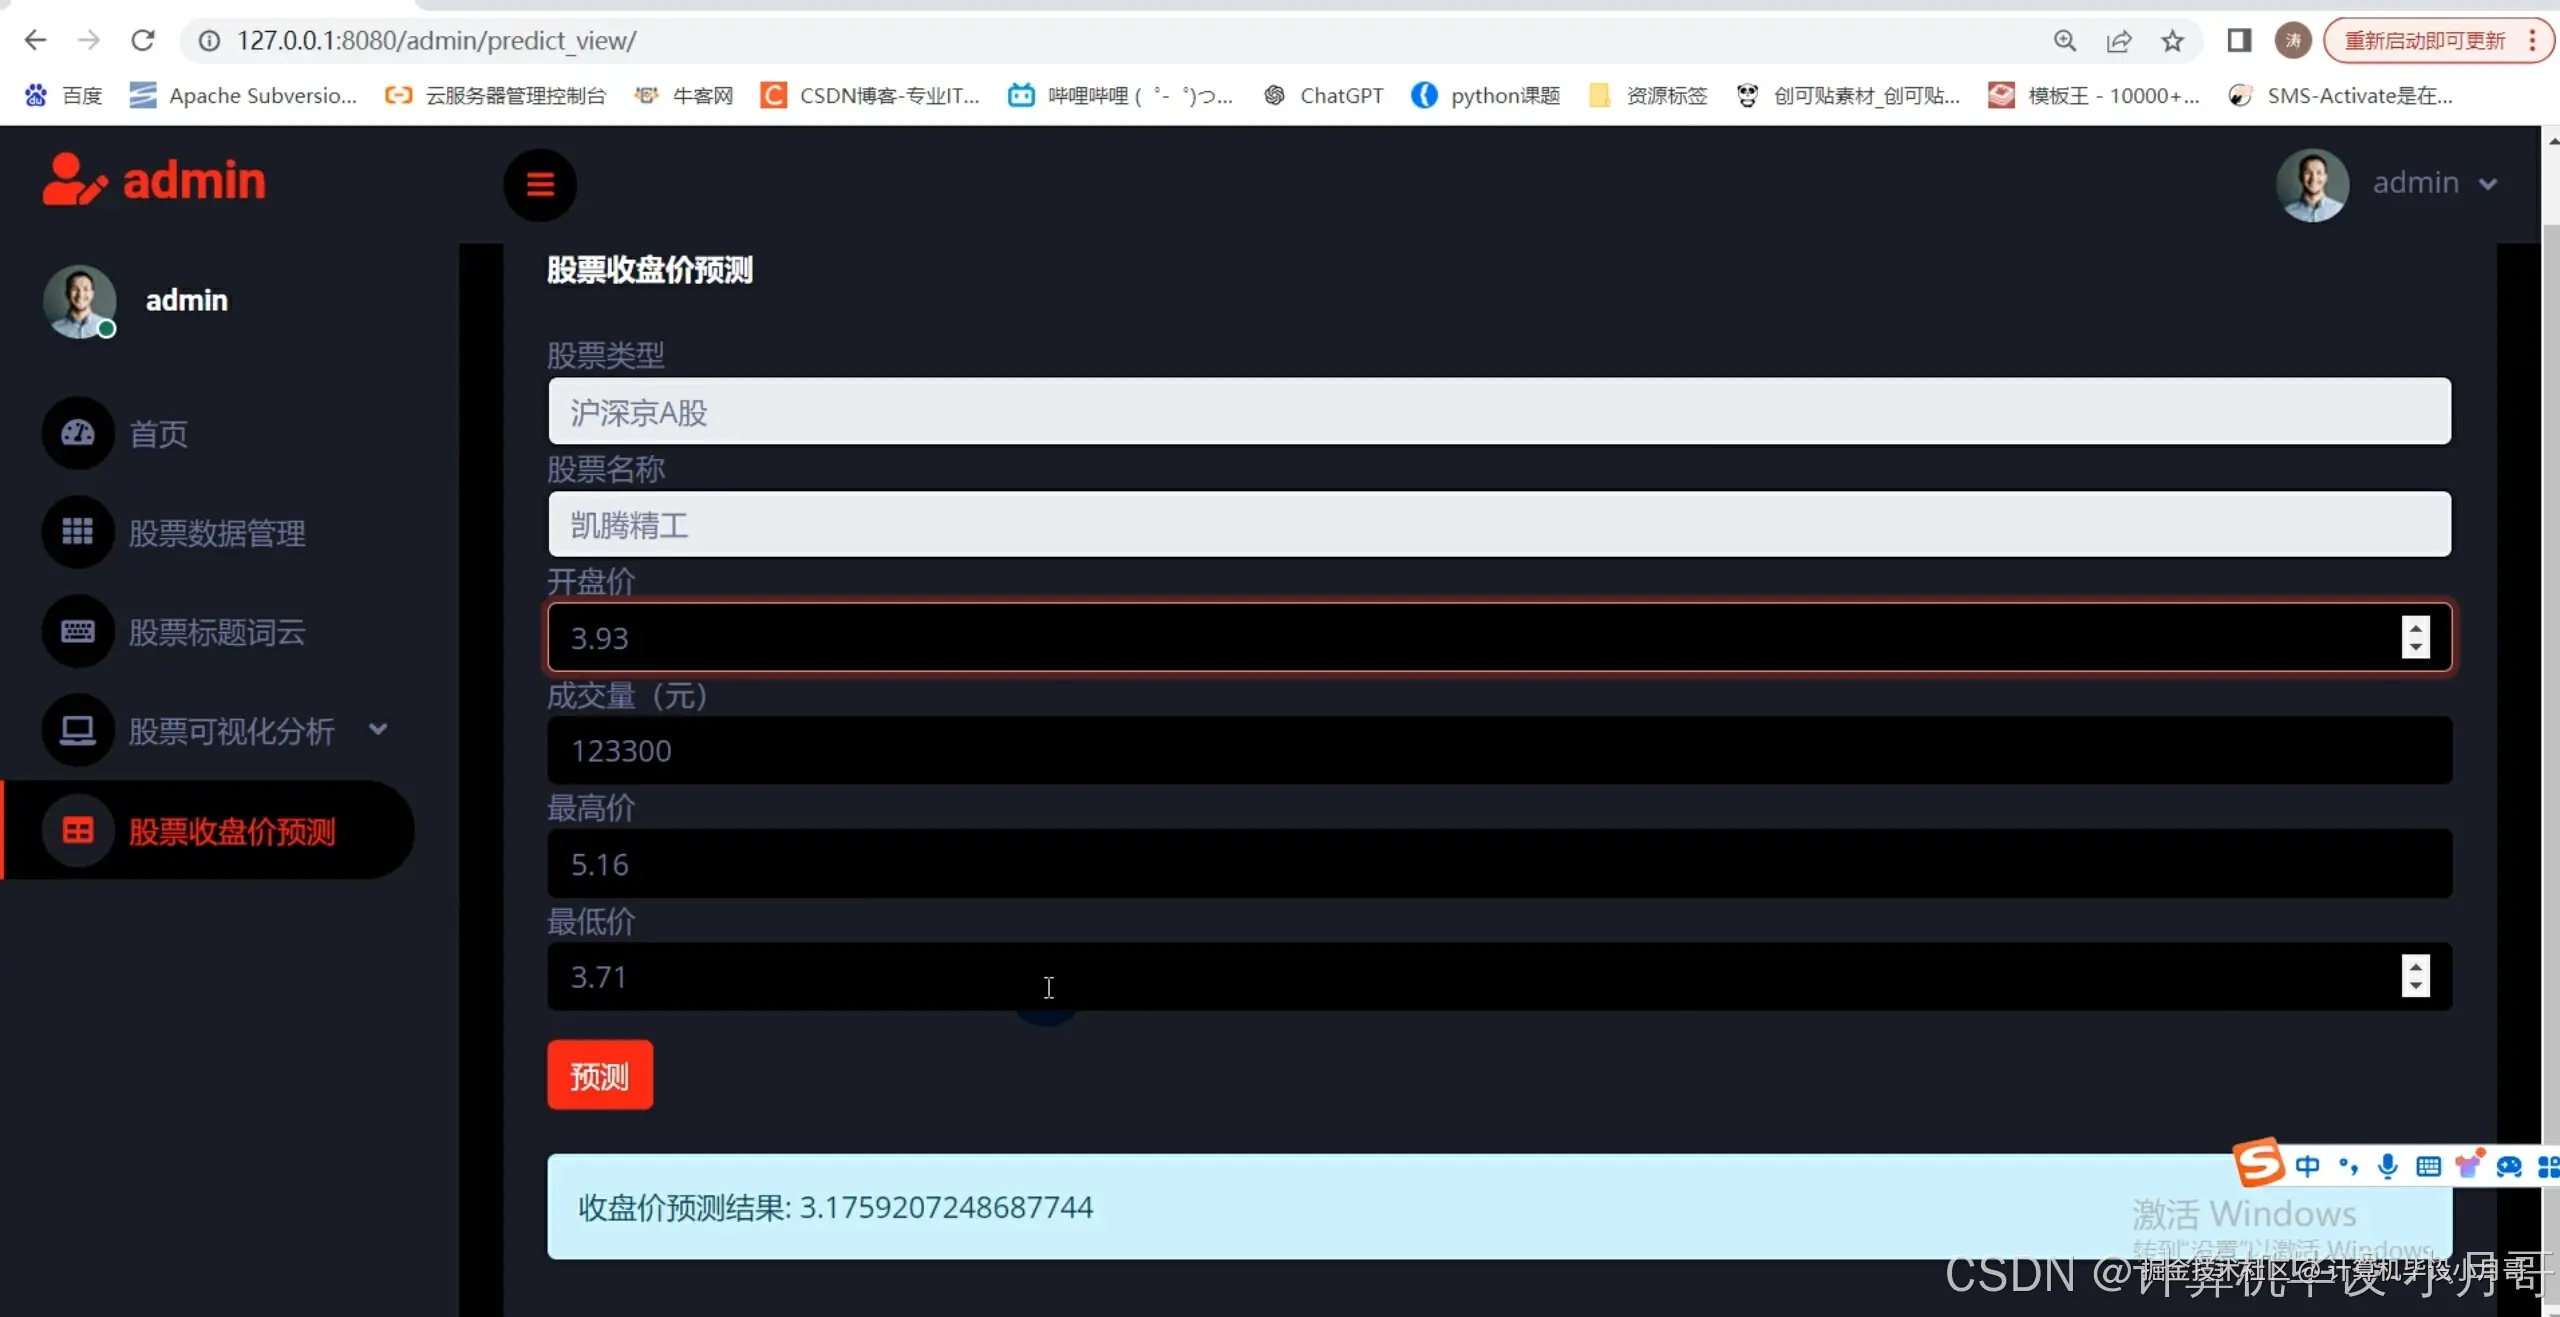Open the voice input icon in input toolbar
Screen dimensions: 2560x1317
[2388, 1165]
